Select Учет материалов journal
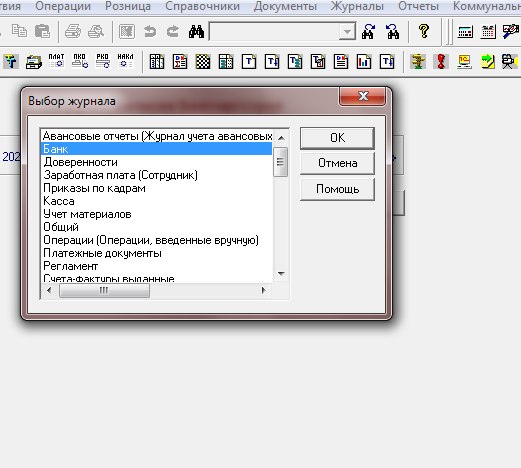The image size is (521, 468). pyautogui.click(x=156, y=214)
